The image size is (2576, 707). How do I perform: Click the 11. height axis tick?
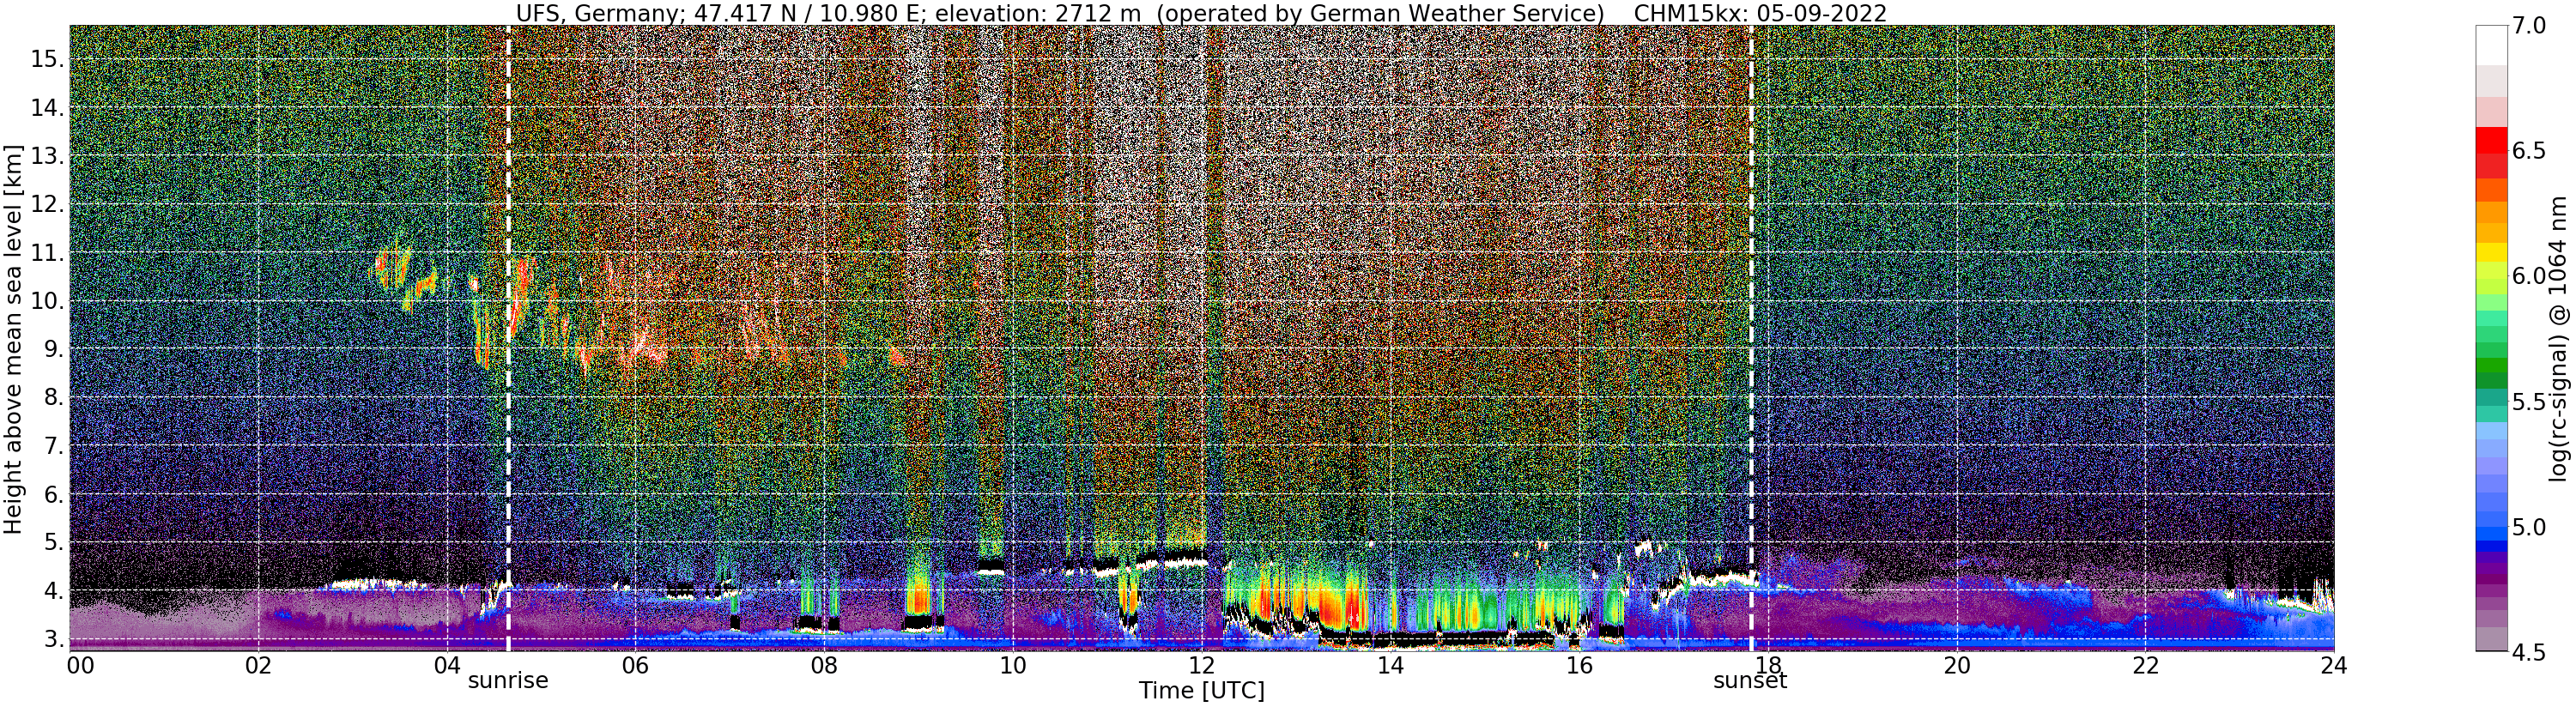click(47, 253)
